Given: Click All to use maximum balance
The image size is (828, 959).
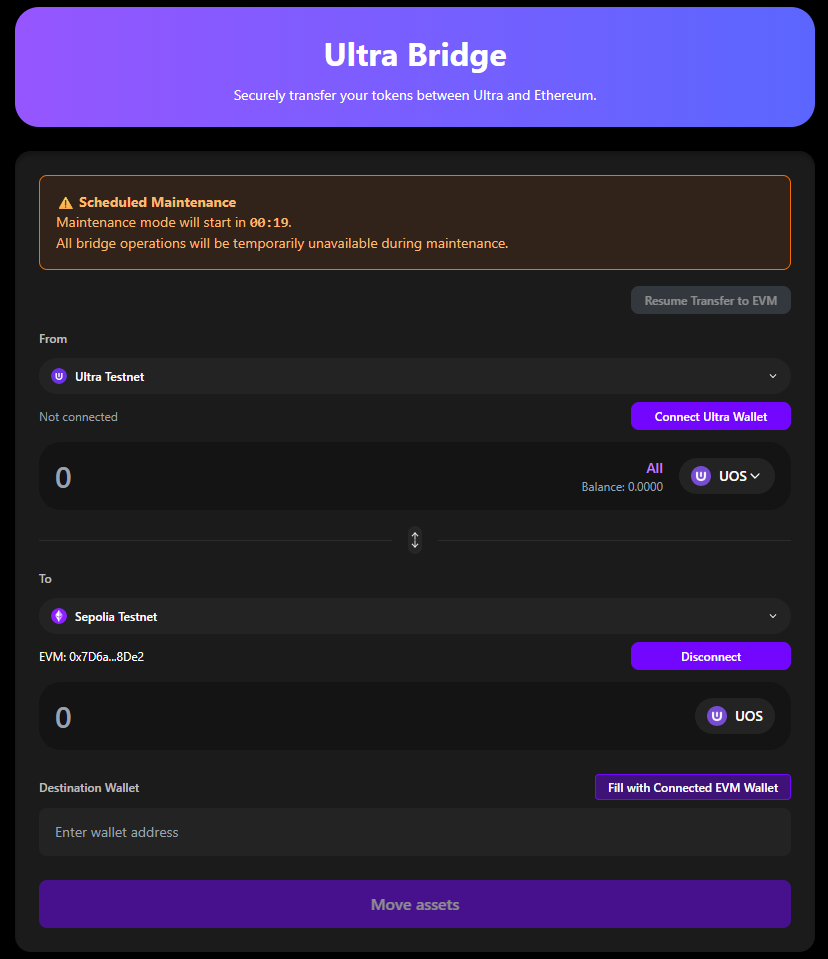Looking at the screenshot, I should [x=654, y=467].
